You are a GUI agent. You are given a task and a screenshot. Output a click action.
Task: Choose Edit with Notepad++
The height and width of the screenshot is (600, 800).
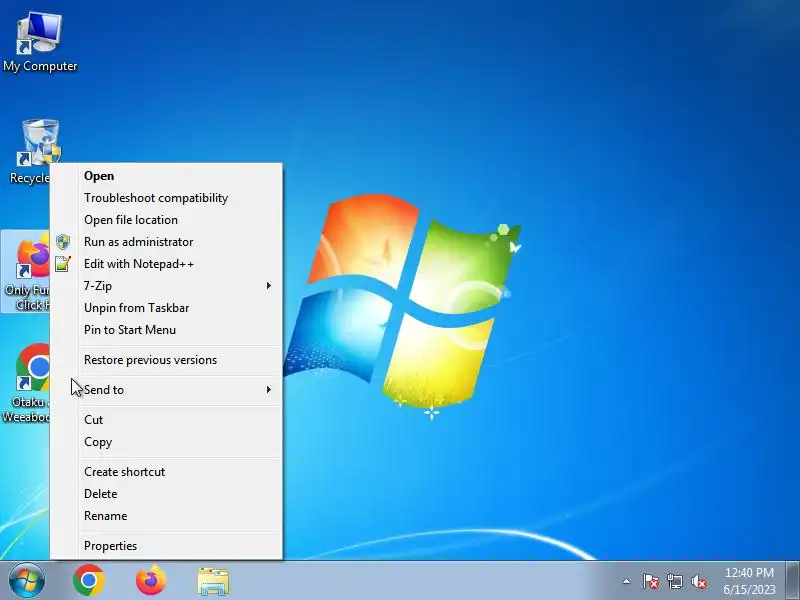[x=166, y=264]
